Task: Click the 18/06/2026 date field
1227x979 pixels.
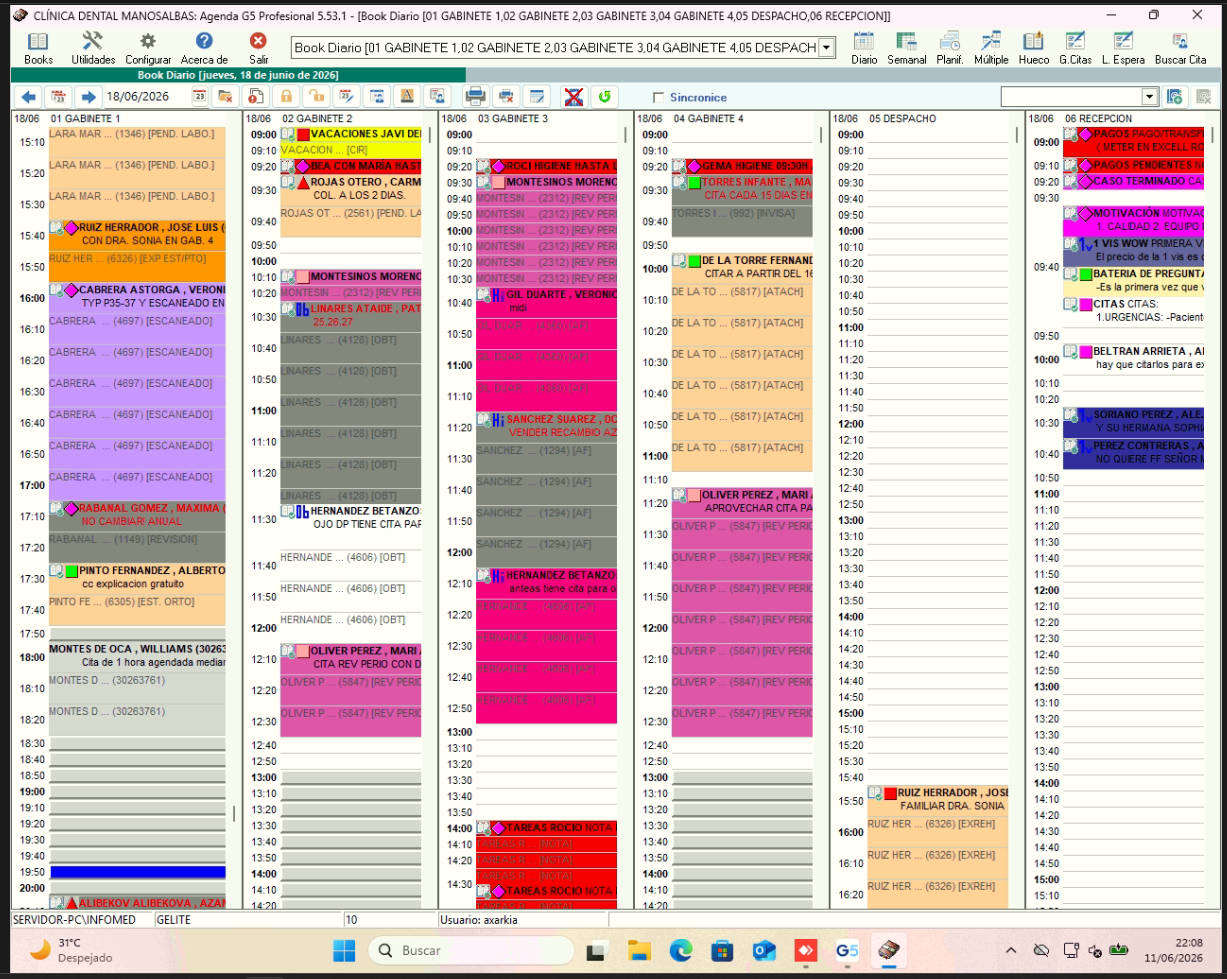Action: [x=147, y=96]
